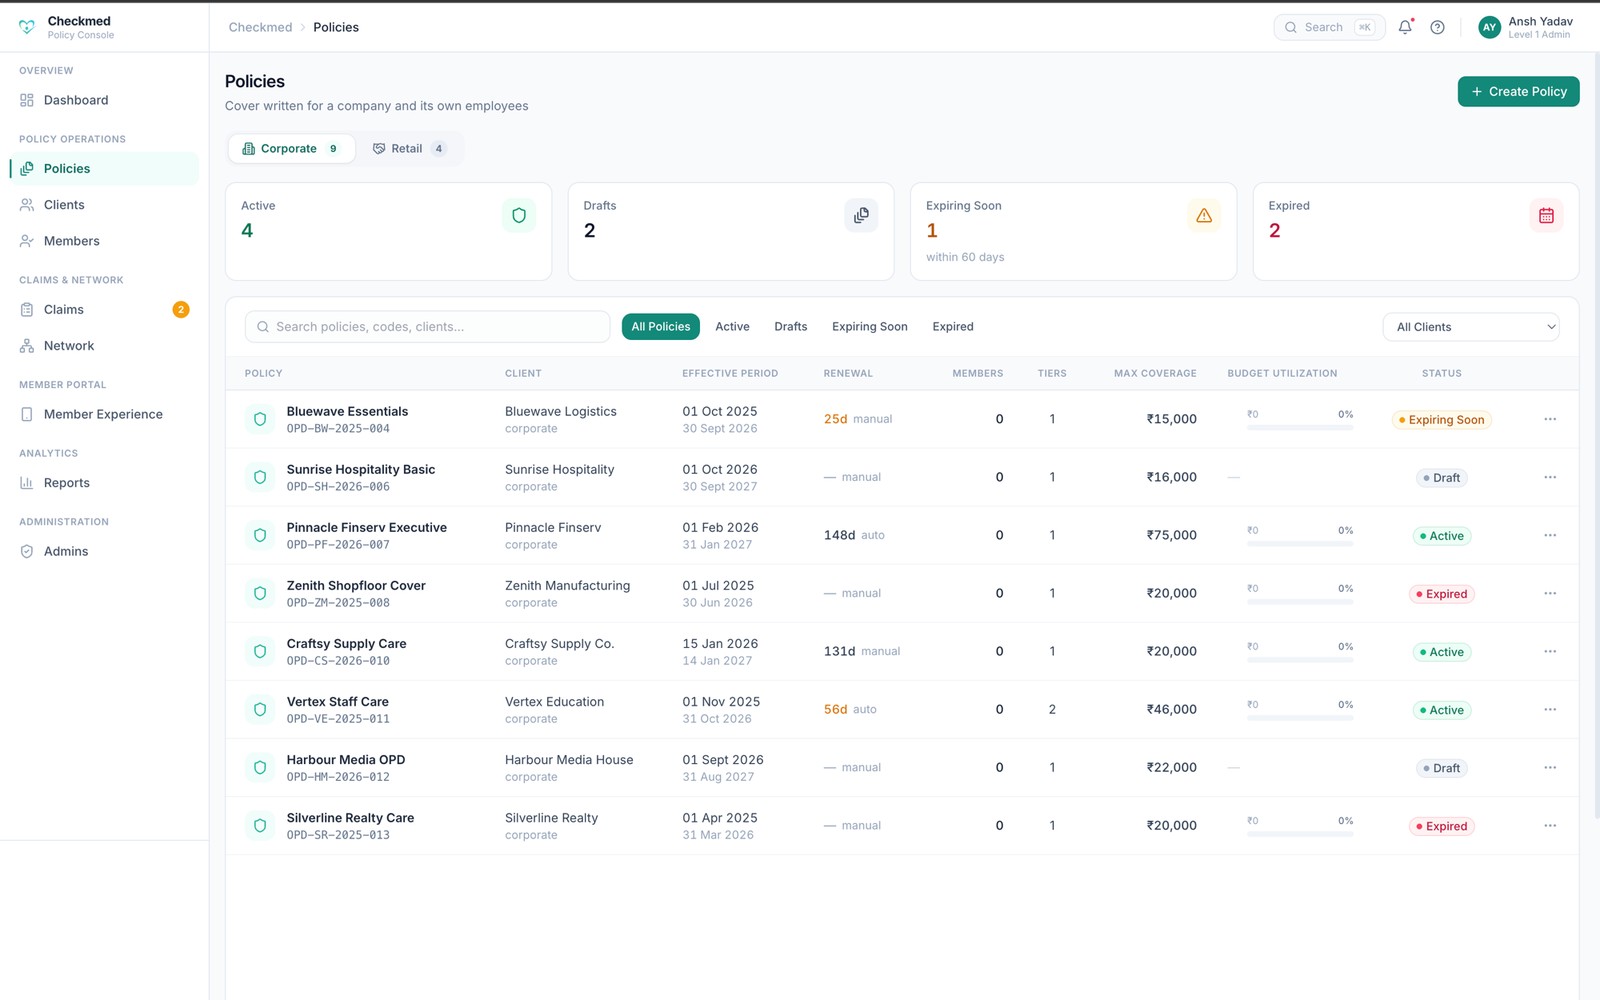This screenshot has height=1000, width=1600.
Task: Navigate to Reports in sidebar
Action: pyautogui.click(x=104, y=483)
